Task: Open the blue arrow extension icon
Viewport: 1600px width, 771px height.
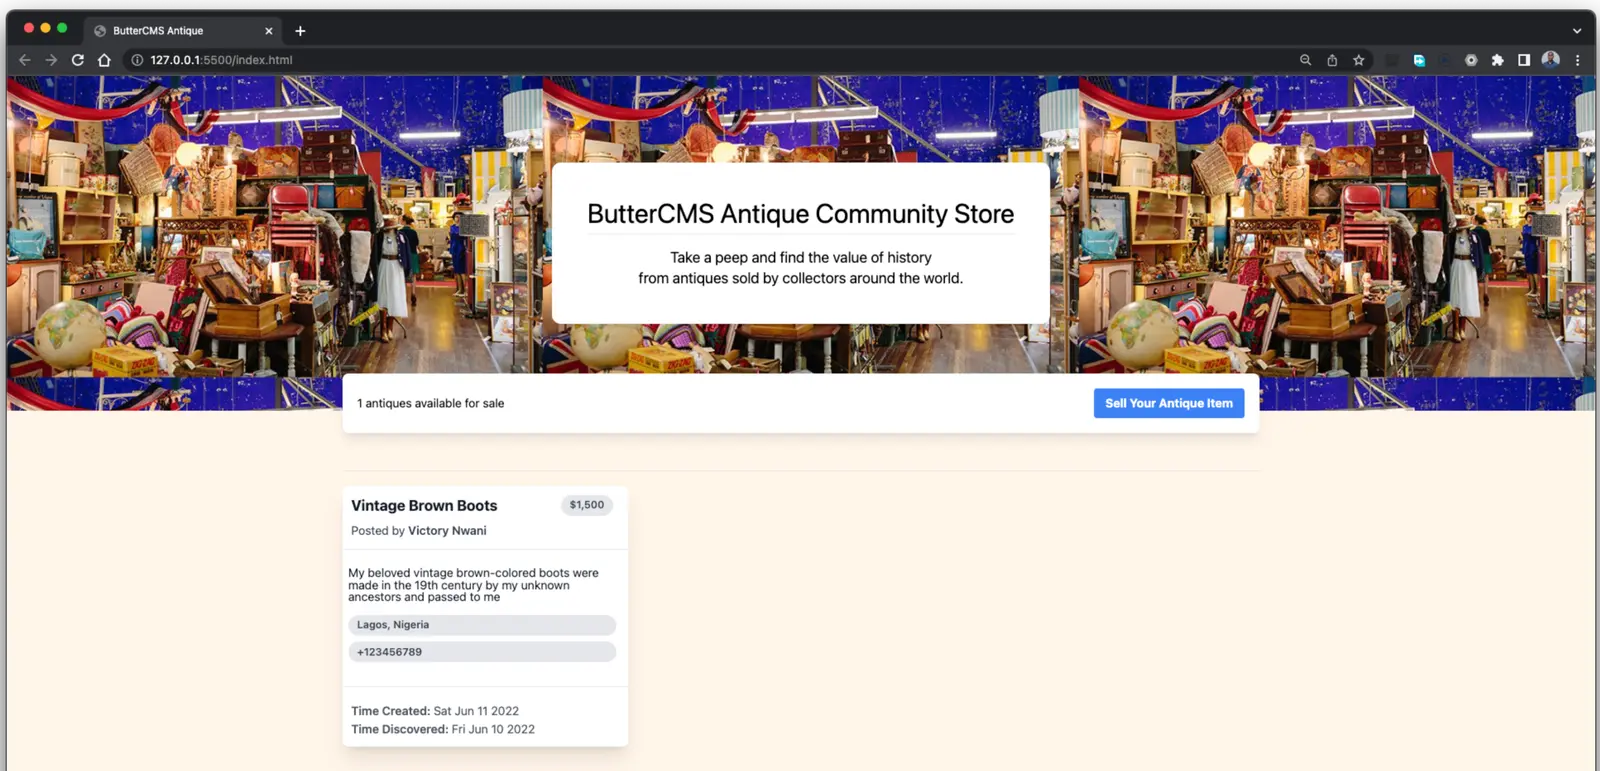Action: pyautogui.click(x=1419, y=60)
